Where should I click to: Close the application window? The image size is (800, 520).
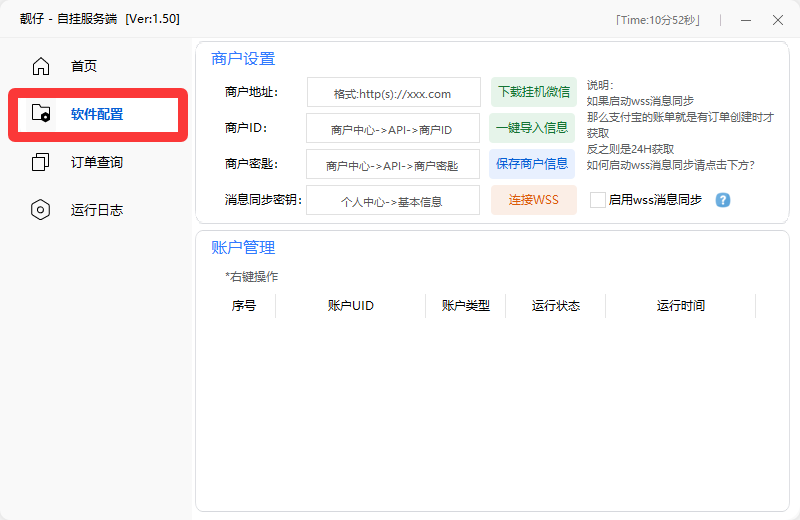(x=777, y=20)
